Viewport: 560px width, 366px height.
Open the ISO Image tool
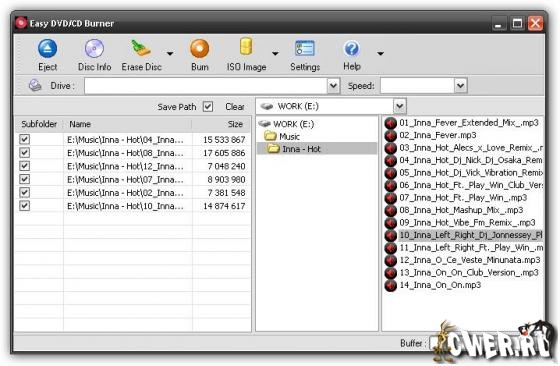tap(246, 47)
